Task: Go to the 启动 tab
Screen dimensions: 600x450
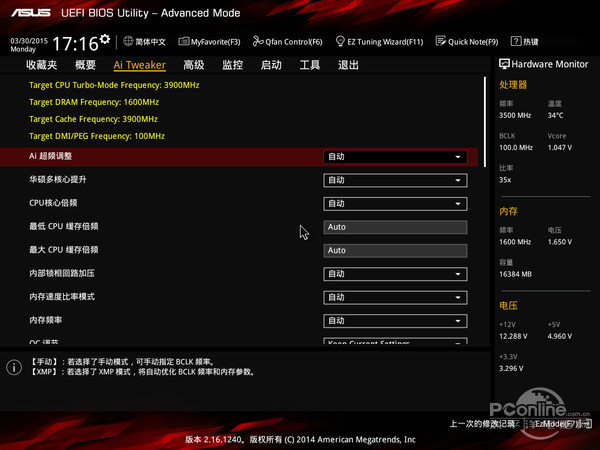Action: 271,65
